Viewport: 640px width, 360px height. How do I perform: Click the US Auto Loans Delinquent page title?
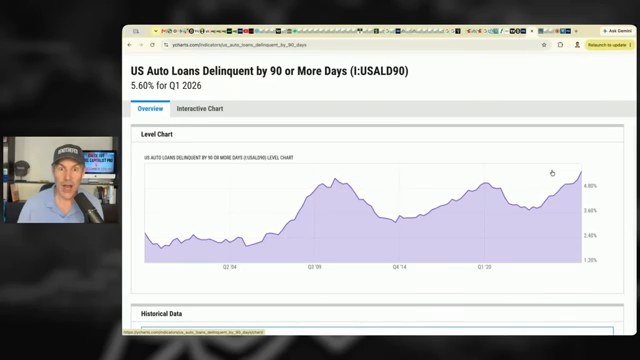pos(269,71)
